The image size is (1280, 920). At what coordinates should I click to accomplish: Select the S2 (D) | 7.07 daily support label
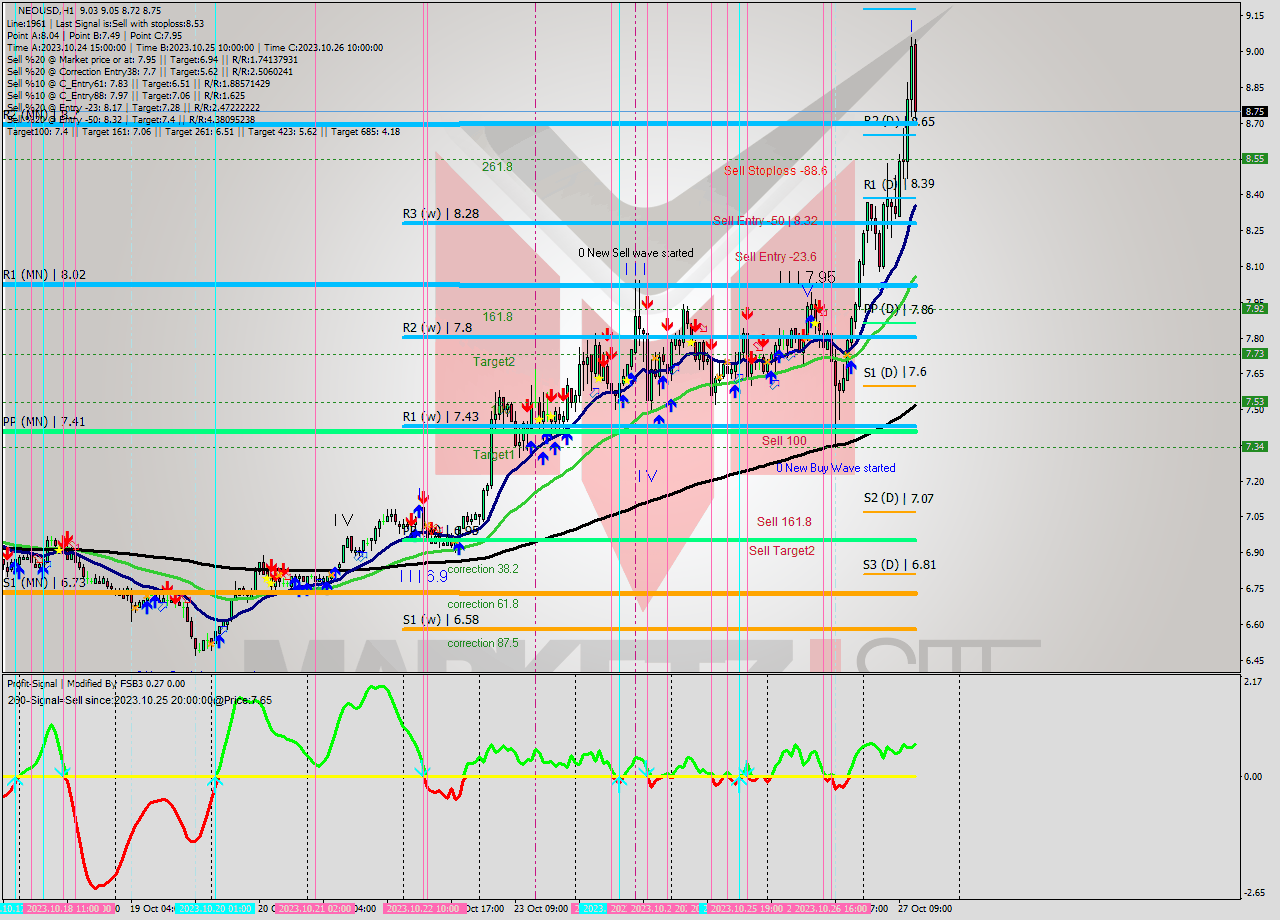pyautogui.click(x=899, y=498)
